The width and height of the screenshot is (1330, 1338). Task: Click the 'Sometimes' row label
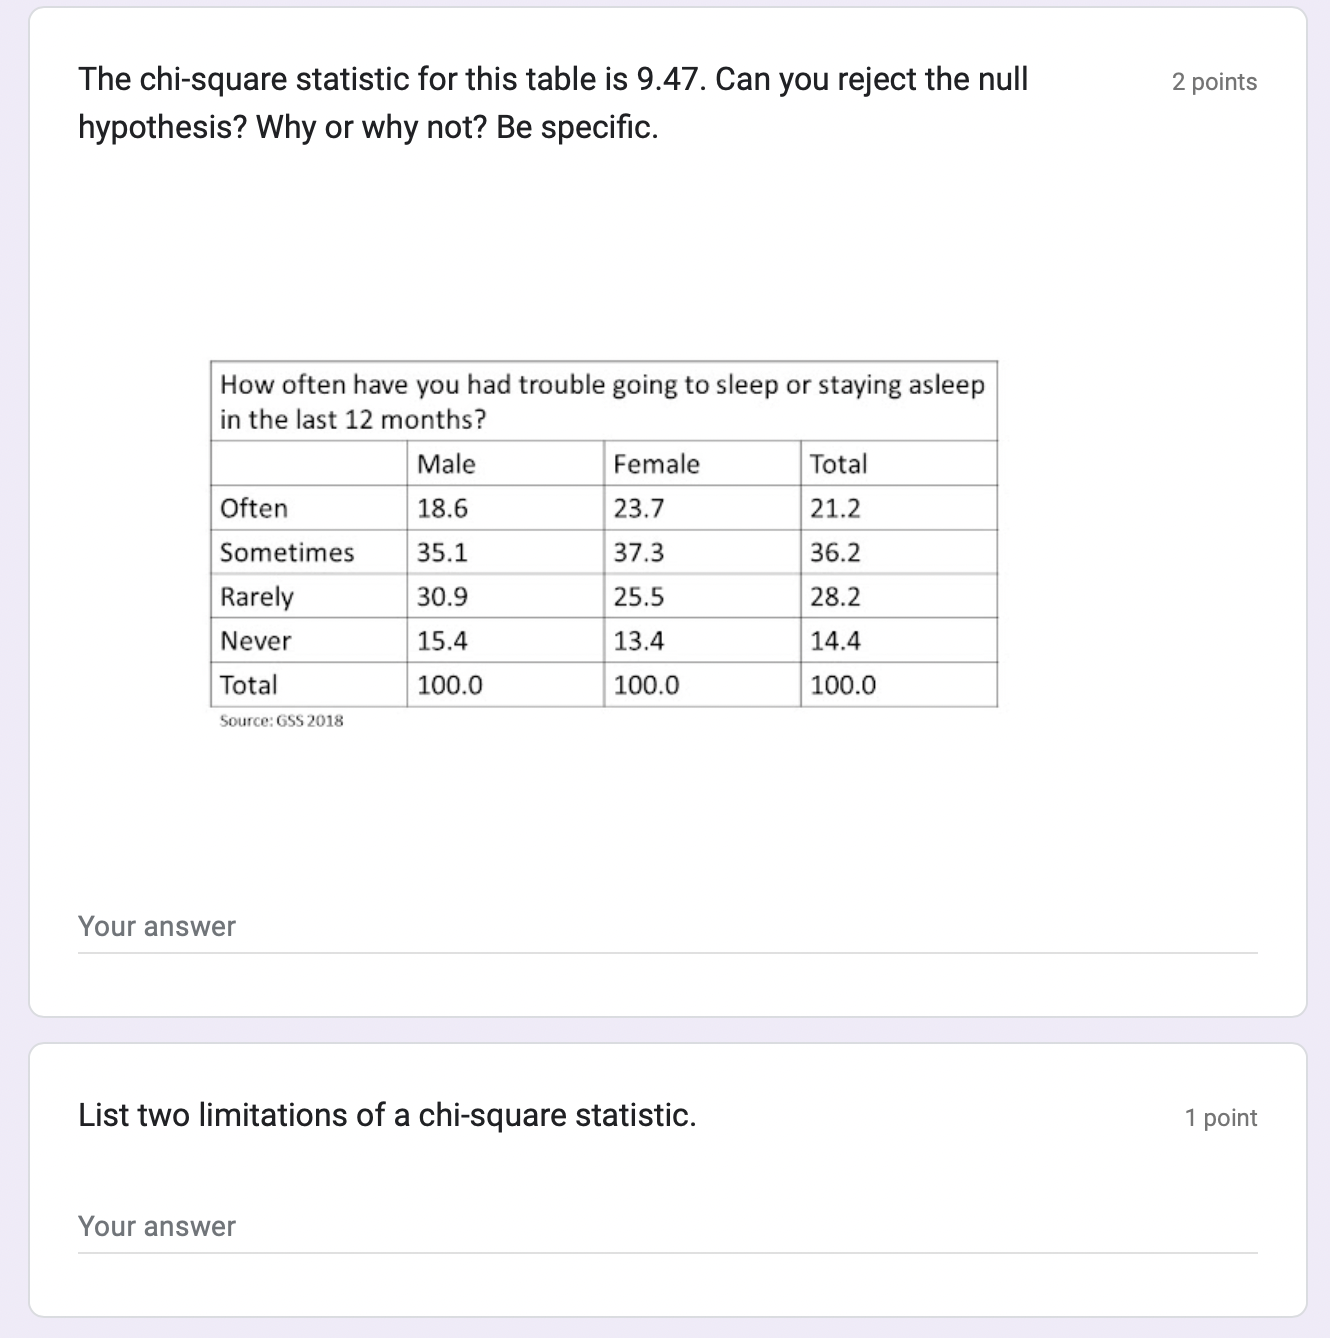[x=286, y=552]
